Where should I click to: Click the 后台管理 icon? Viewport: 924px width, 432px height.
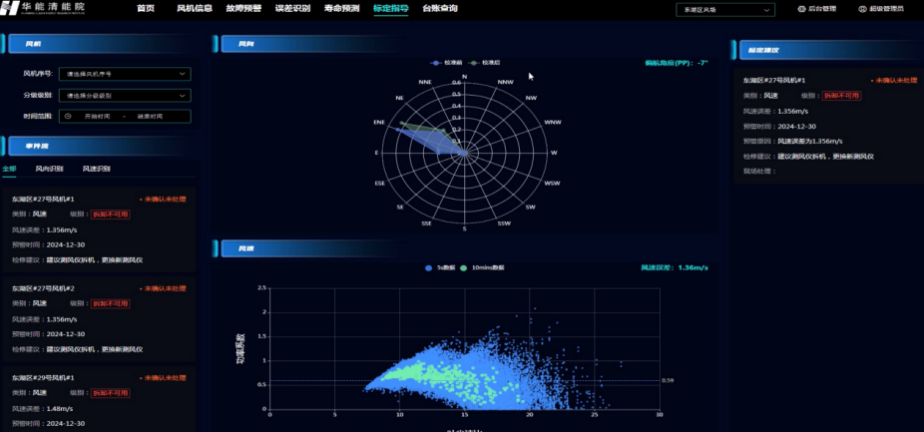click(801, 9)
